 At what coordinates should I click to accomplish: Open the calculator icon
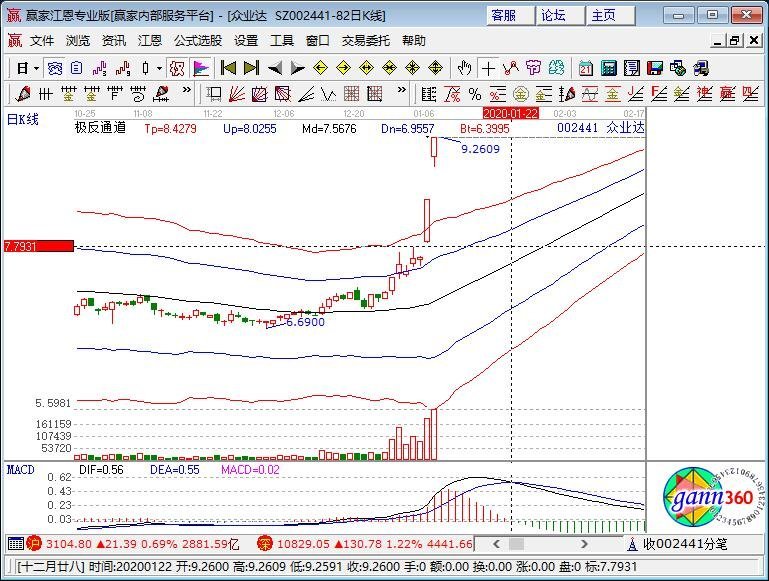point(609,68)
